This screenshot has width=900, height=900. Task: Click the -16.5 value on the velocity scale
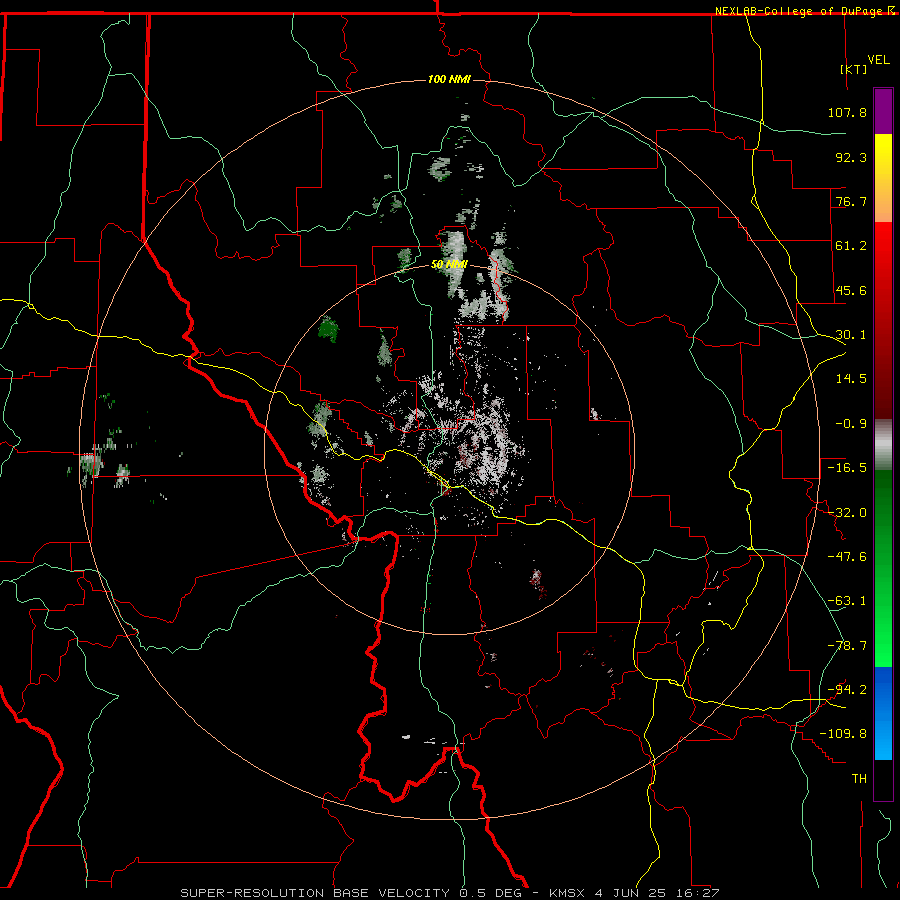(847, 468)
